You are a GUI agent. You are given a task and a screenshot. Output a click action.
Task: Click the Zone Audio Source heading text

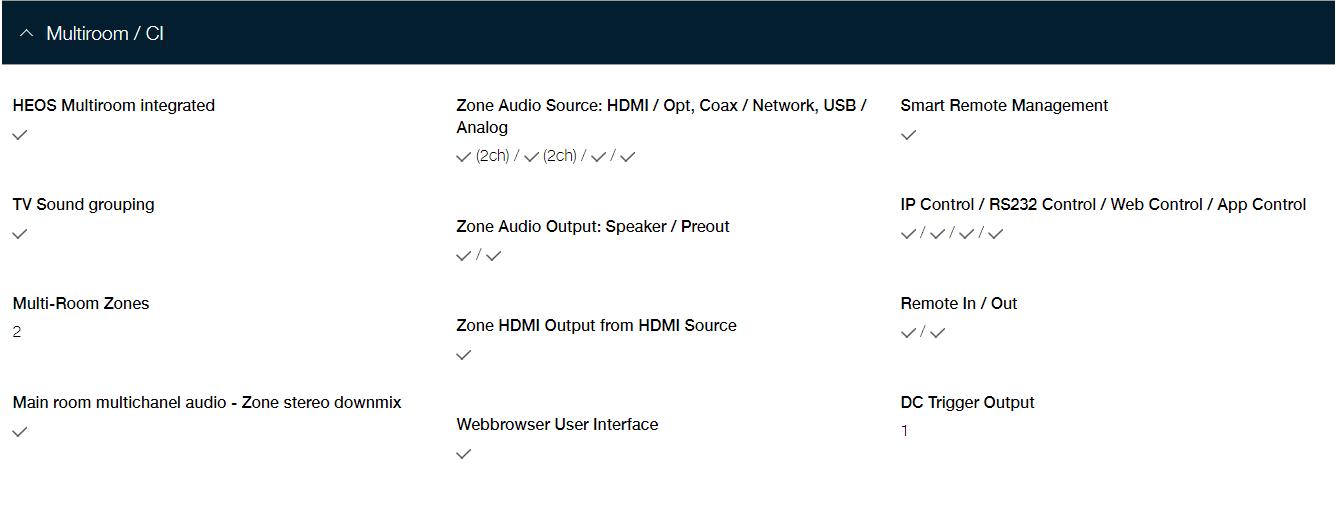point(662,116)
